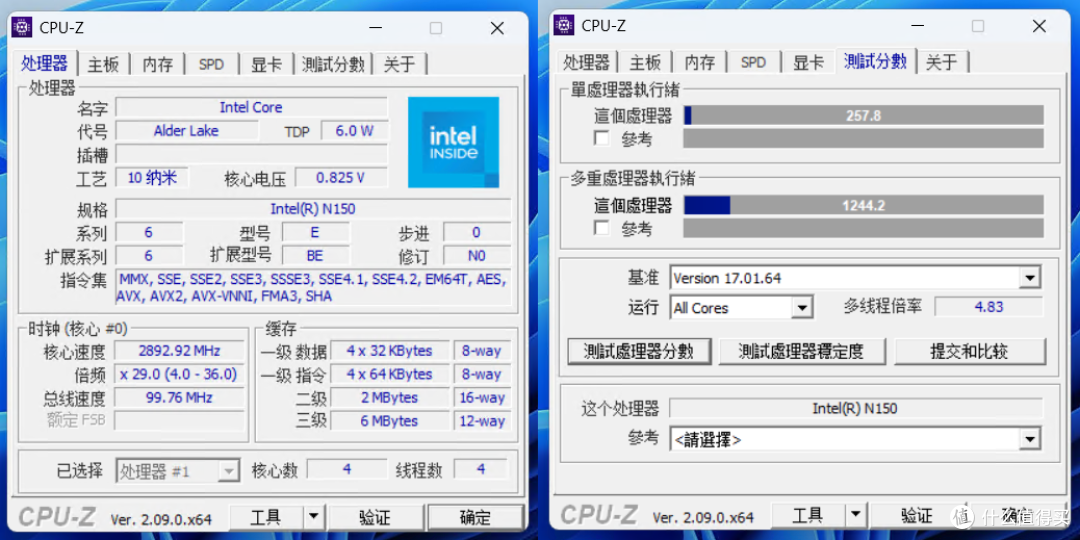Click the 二级 cache value 2 MBytes
The image size is (1080, 540).
[x=390, y=397]
